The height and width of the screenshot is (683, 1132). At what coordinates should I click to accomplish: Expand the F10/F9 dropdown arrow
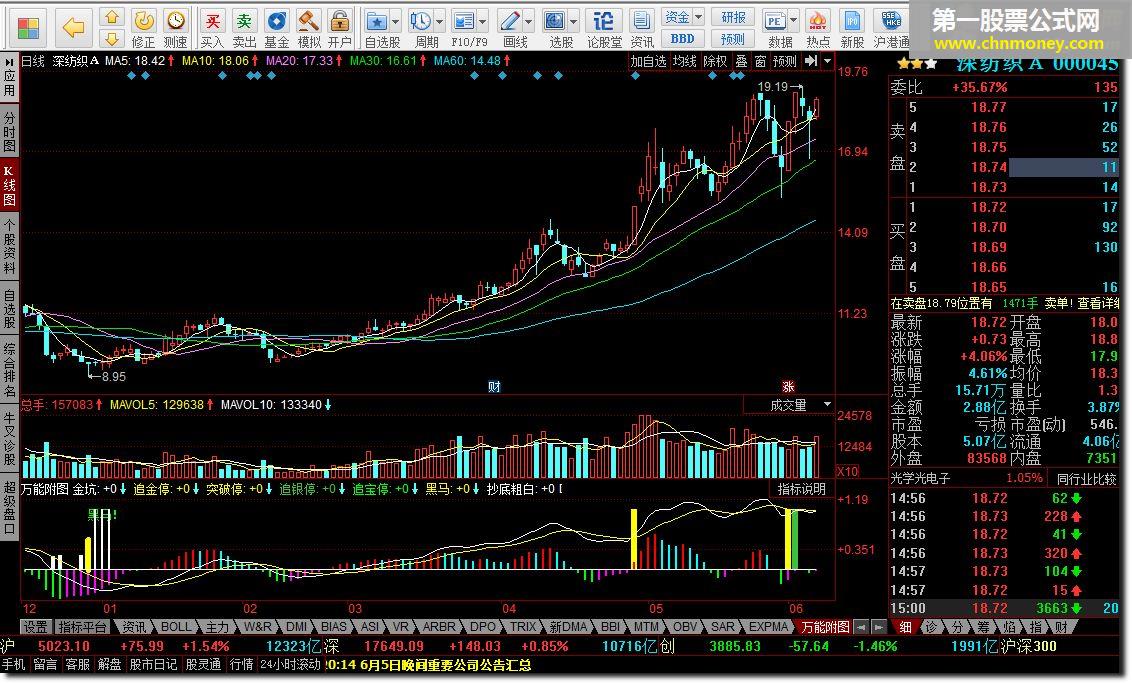point(483,22)
